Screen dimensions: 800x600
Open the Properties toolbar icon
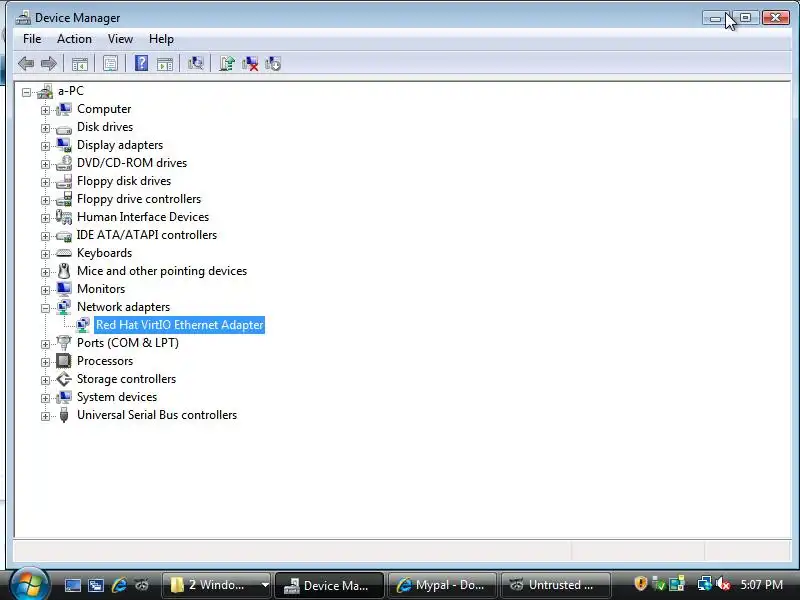pyautogui.click(x=110, y=64)
